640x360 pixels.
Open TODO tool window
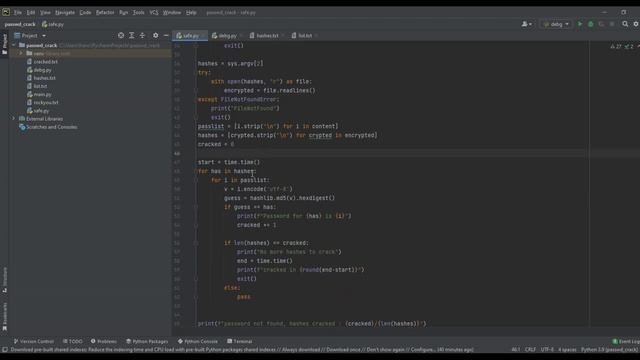point(73,341)
